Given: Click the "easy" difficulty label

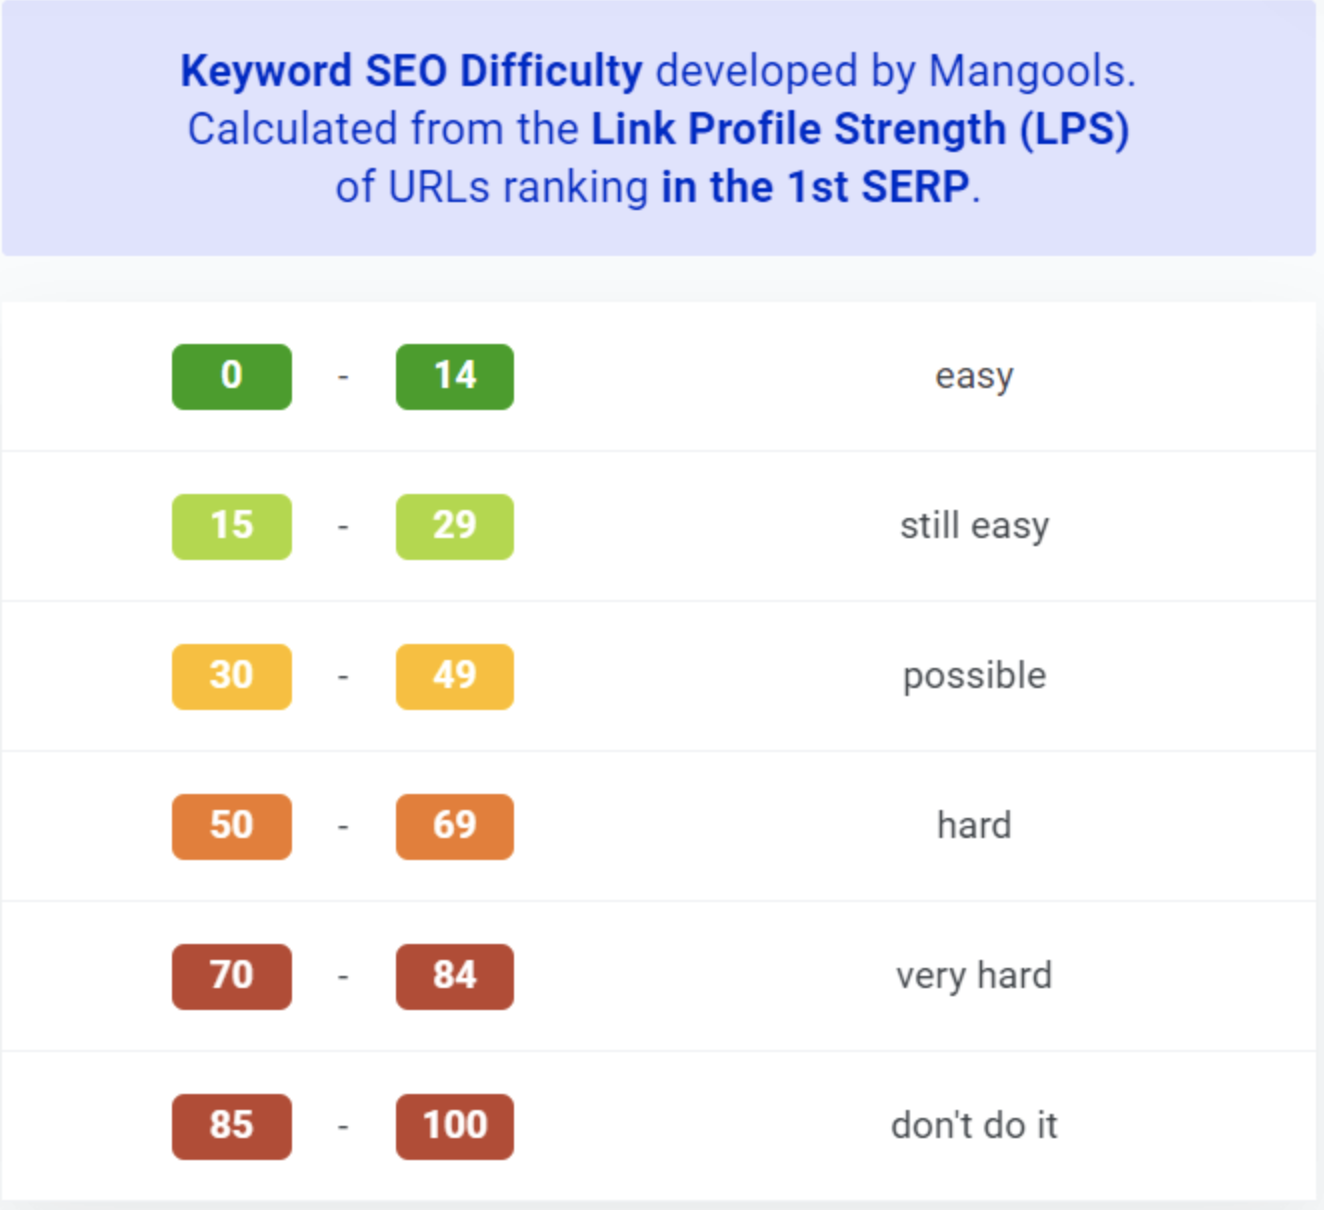Looking at the screenshot, I should pyautogui.click(x=974, y=377).
